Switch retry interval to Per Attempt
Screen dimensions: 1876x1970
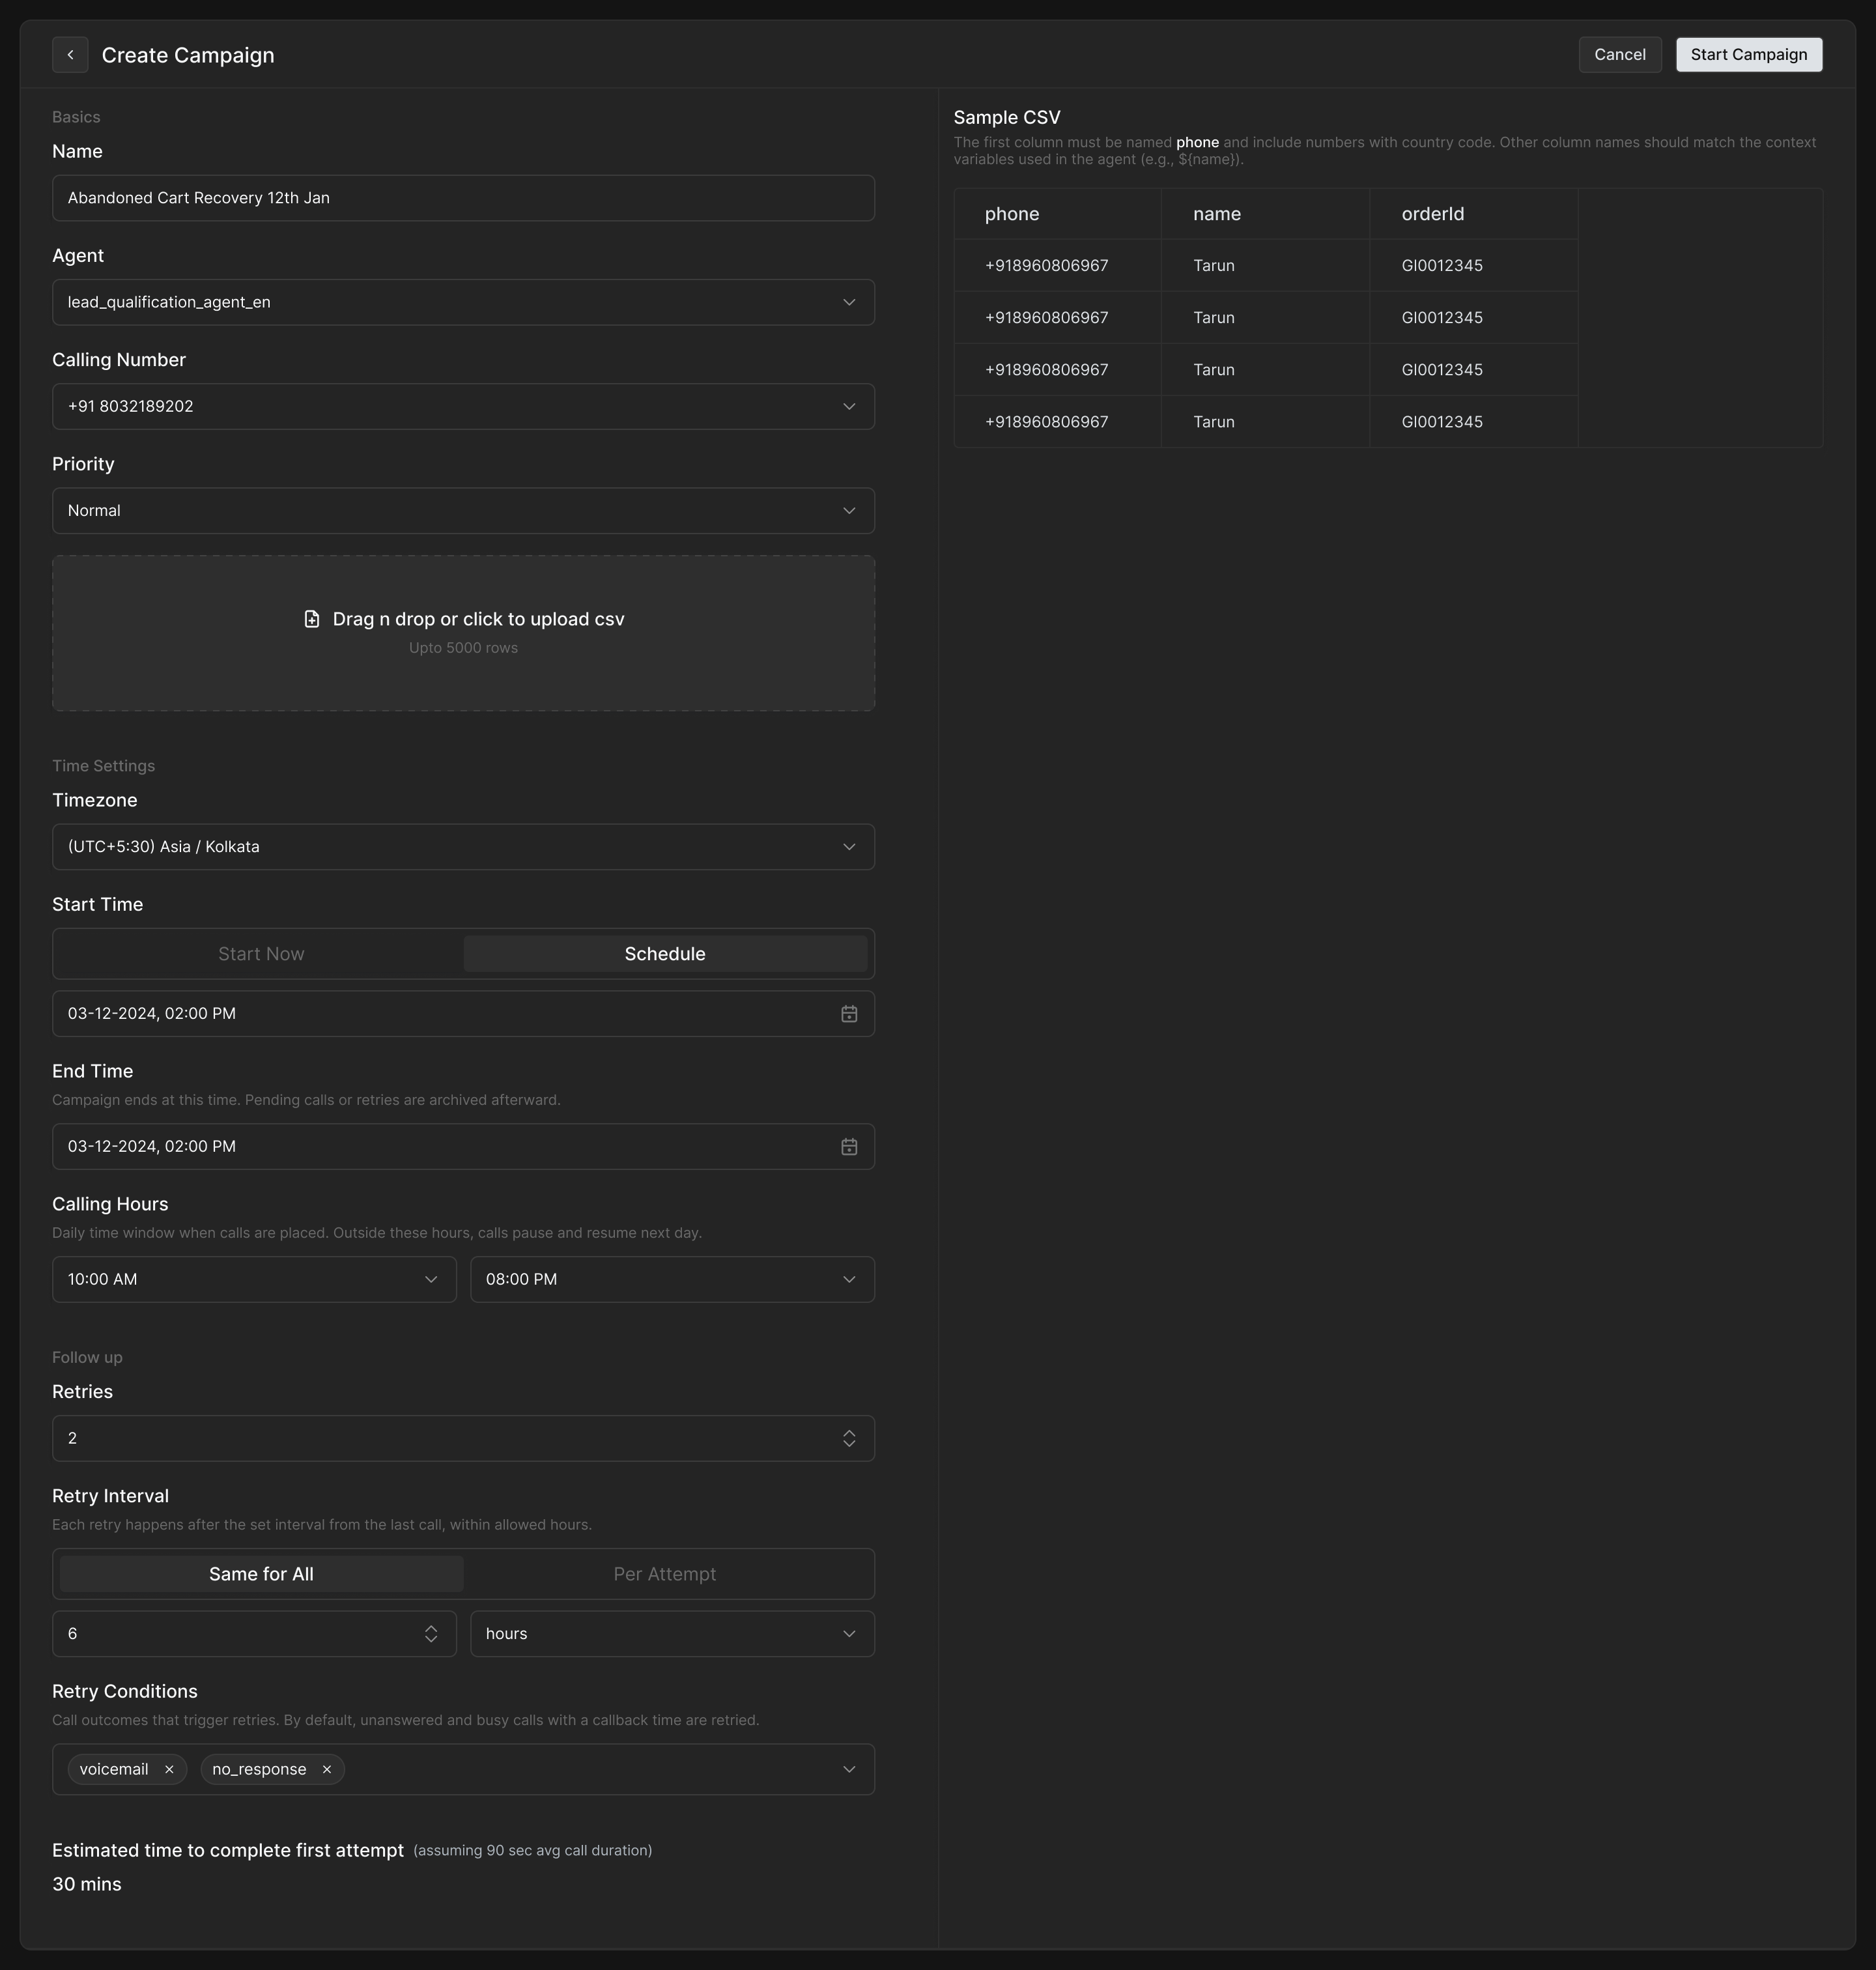click(665, 1574)
